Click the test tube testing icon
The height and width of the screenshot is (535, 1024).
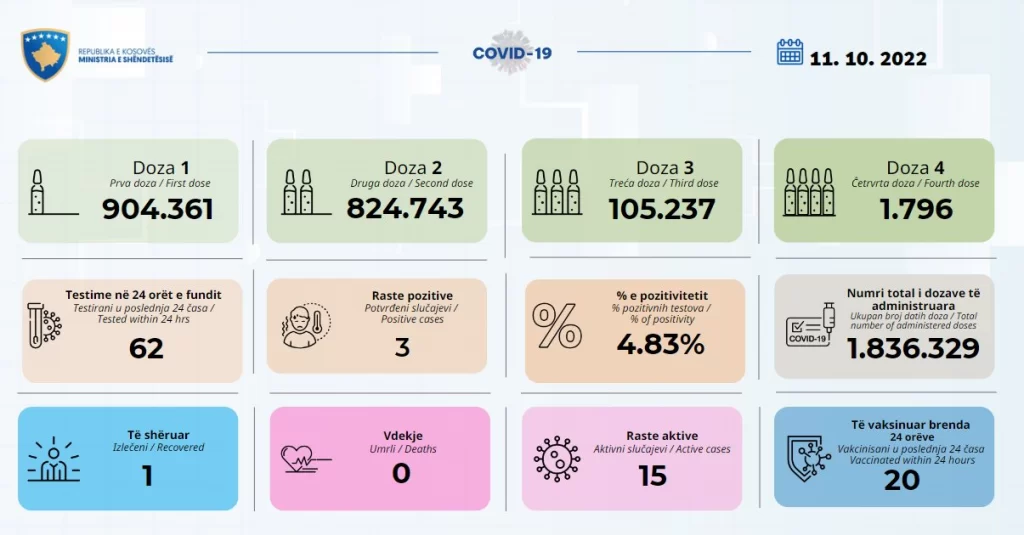tap(44, 325)
